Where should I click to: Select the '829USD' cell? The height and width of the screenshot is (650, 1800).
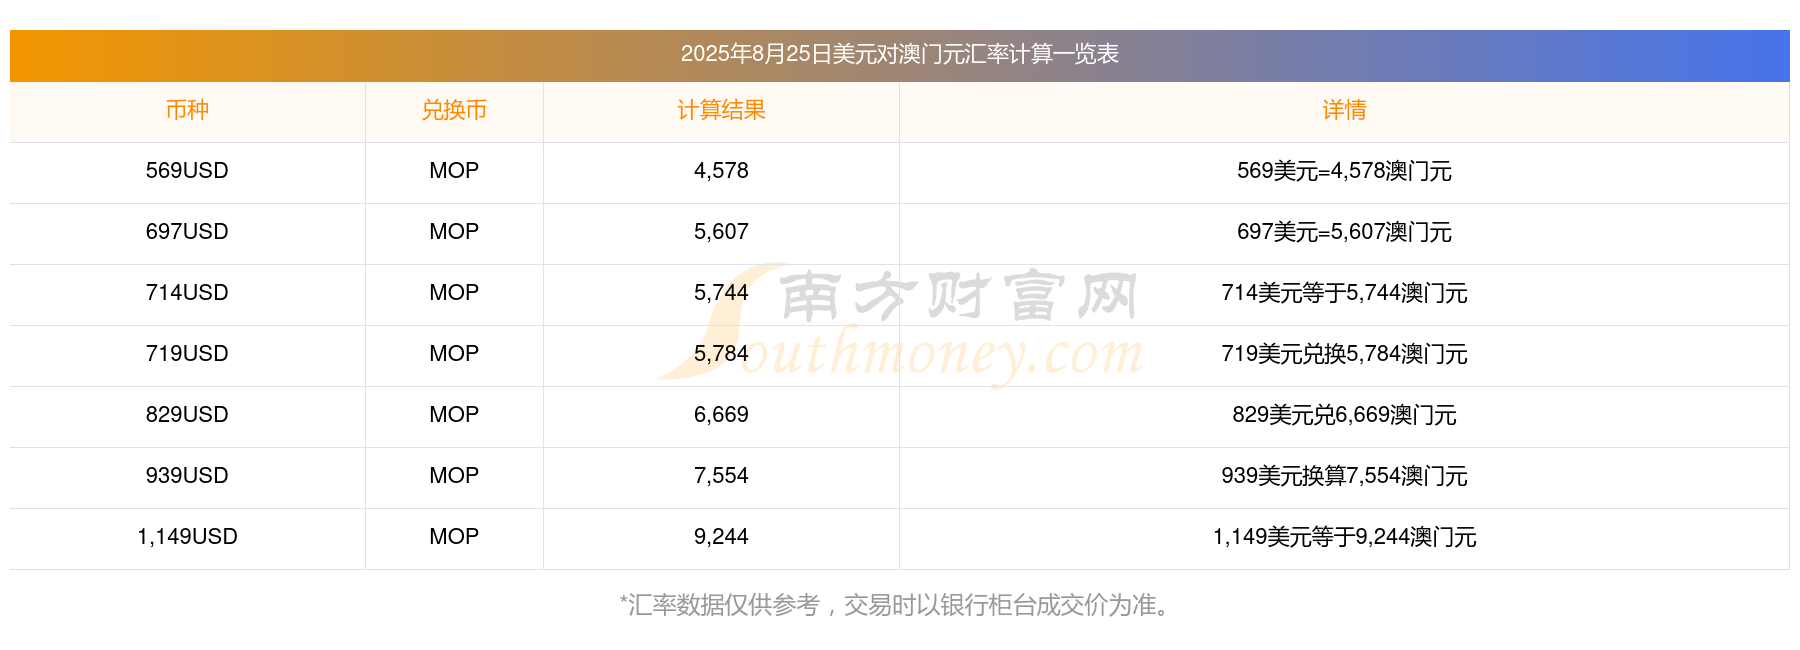[187, 415]
